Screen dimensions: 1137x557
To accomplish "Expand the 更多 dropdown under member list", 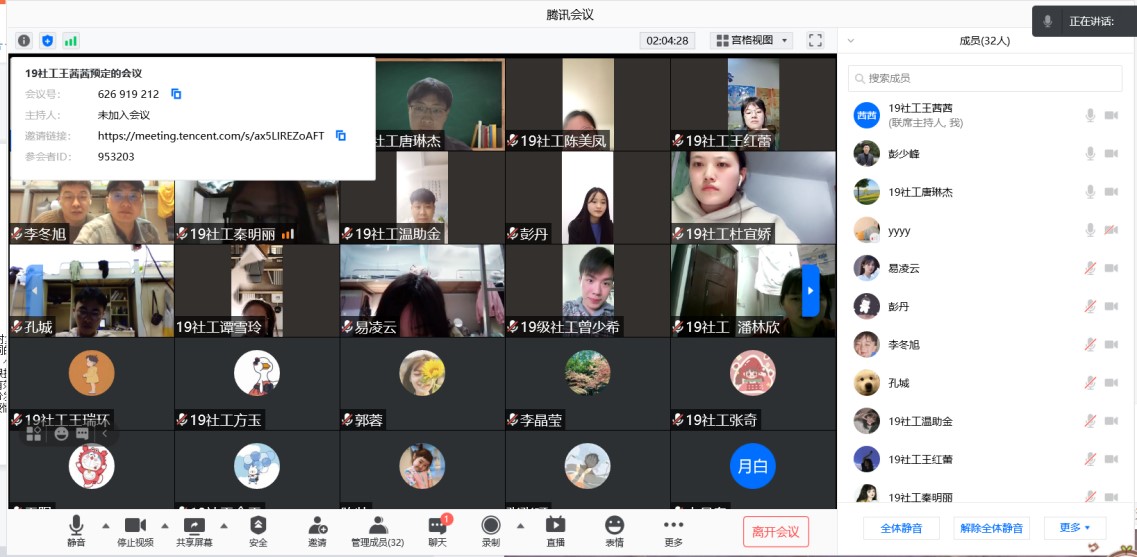I will tap(1074, 528).
